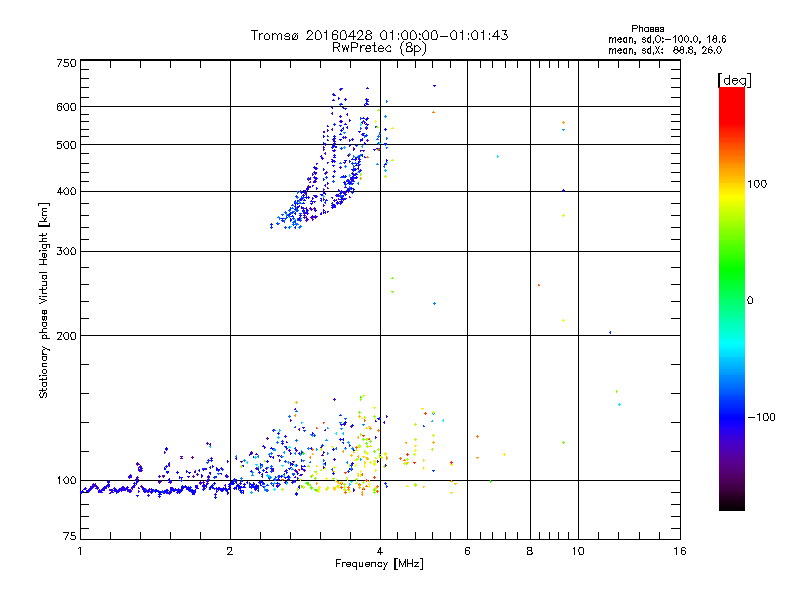Click the y-axis tick label '600'
Screen dimensions: 800x600
pos(66,107)
